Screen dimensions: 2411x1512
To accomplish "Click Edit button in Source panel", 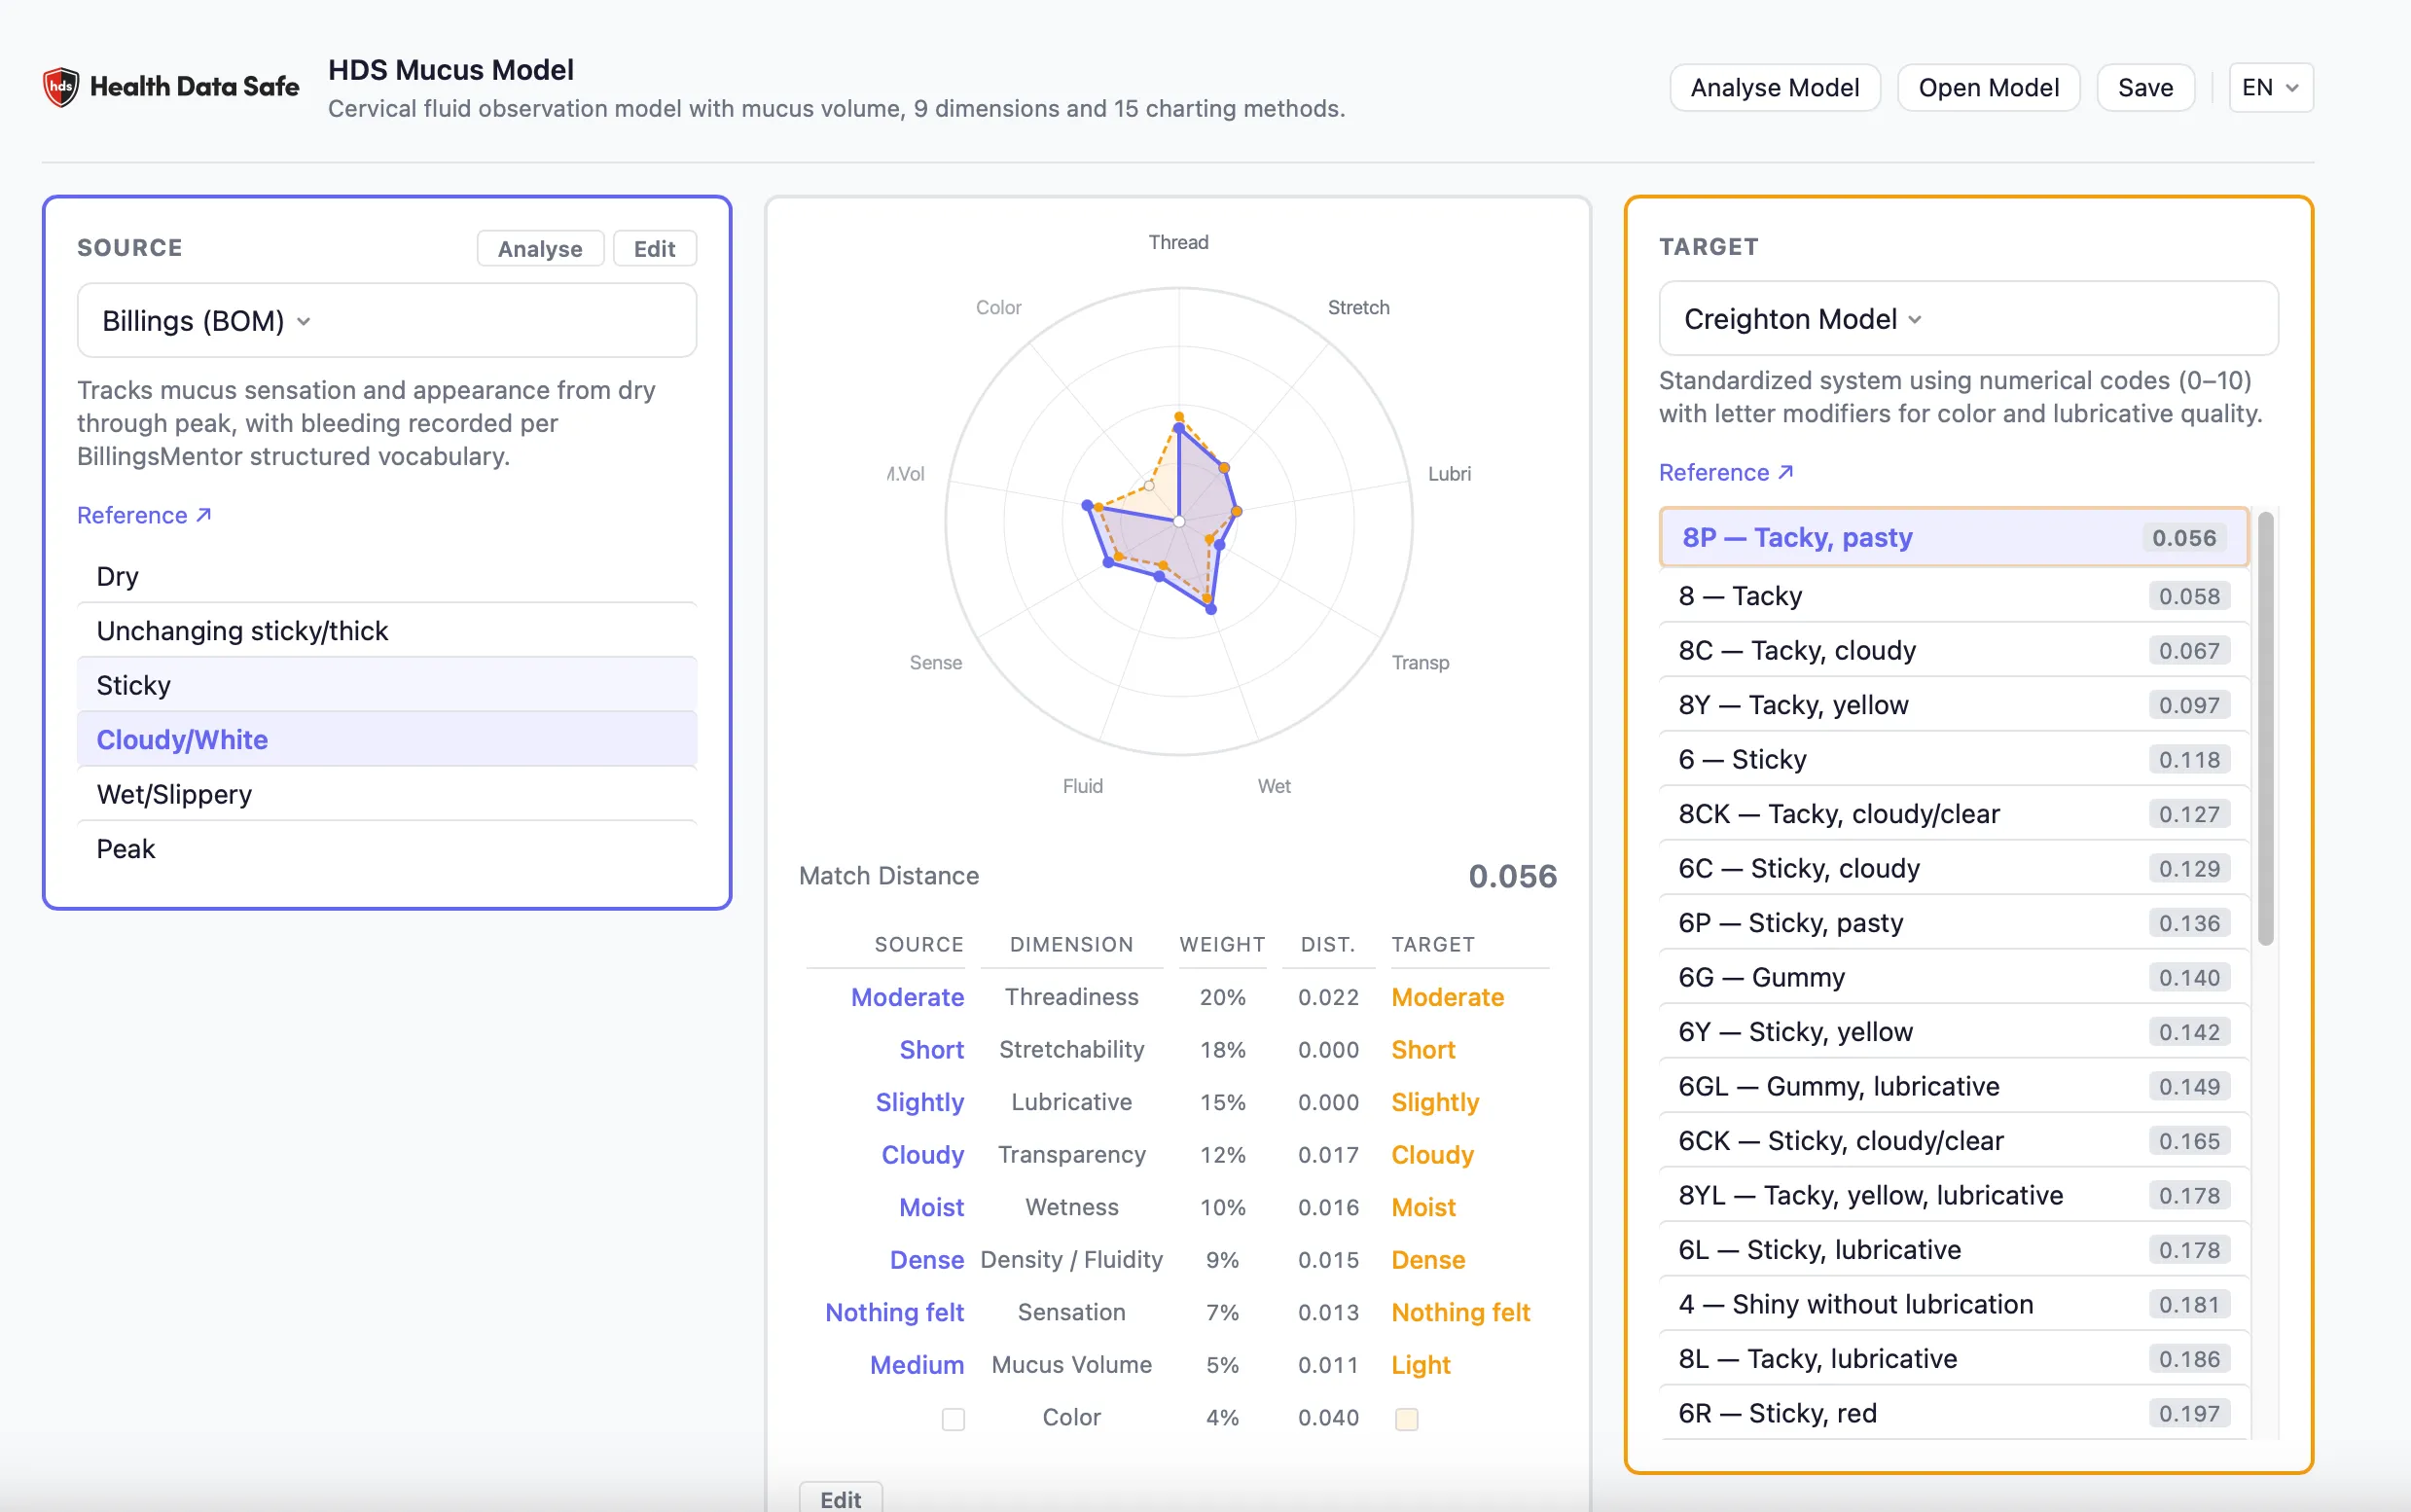I will coord(654,249).
